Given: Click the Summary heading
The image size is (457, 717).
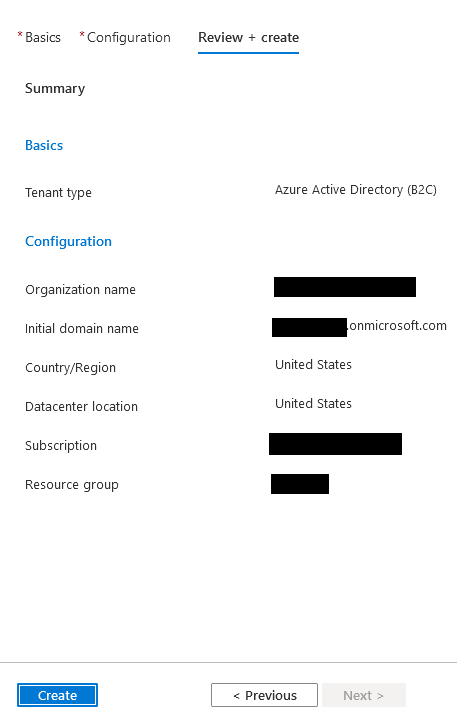Looking at the screenshot, I should (x=55, y=88).
